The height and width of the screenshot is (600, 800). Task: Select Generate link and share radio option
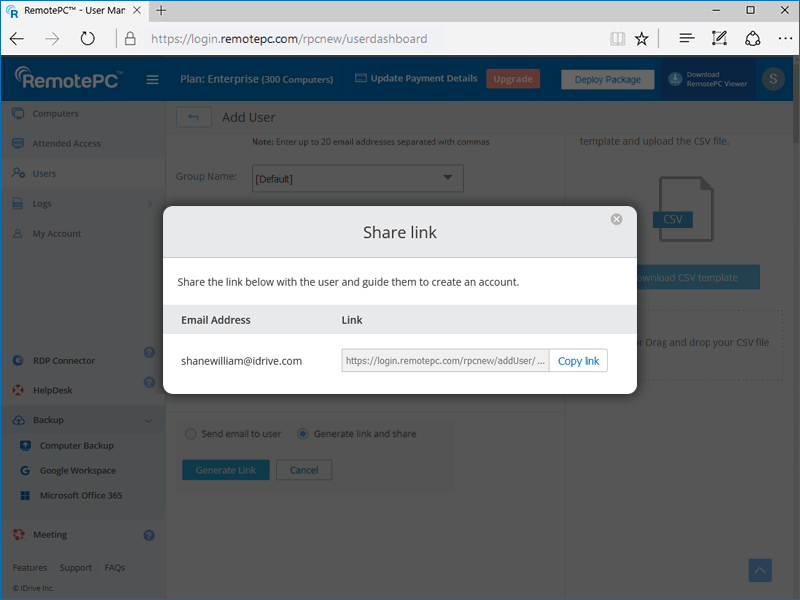tap(303, 434)
